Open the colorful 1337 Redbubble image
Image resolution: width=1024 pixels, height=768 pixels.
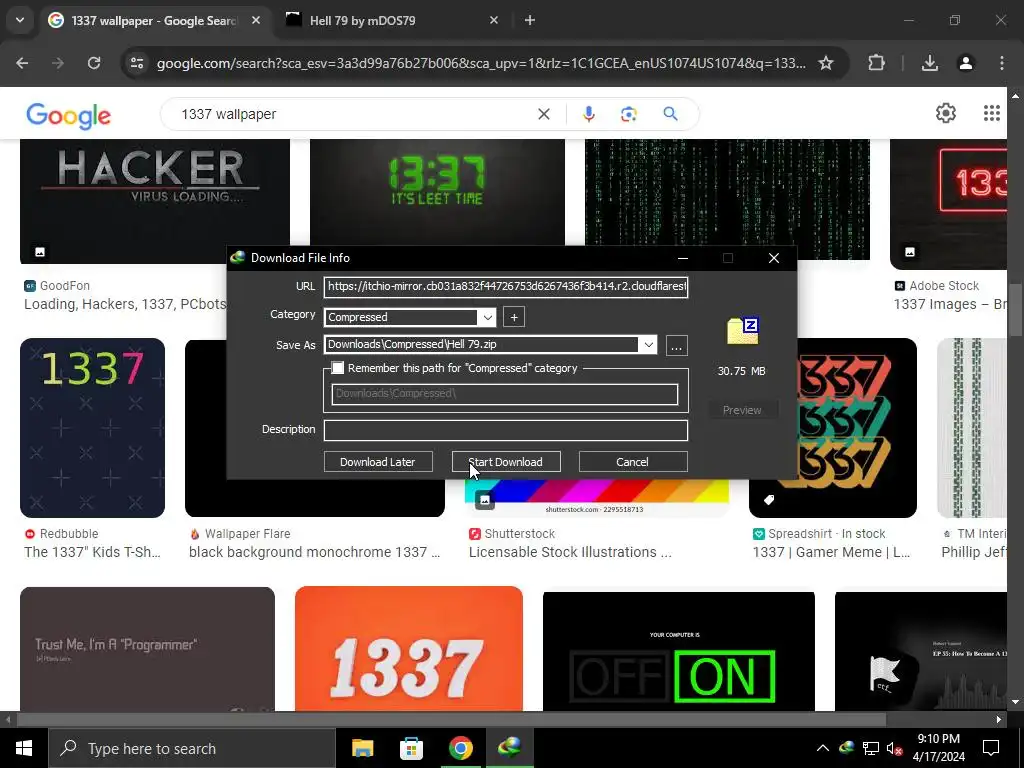click(92, 428)
